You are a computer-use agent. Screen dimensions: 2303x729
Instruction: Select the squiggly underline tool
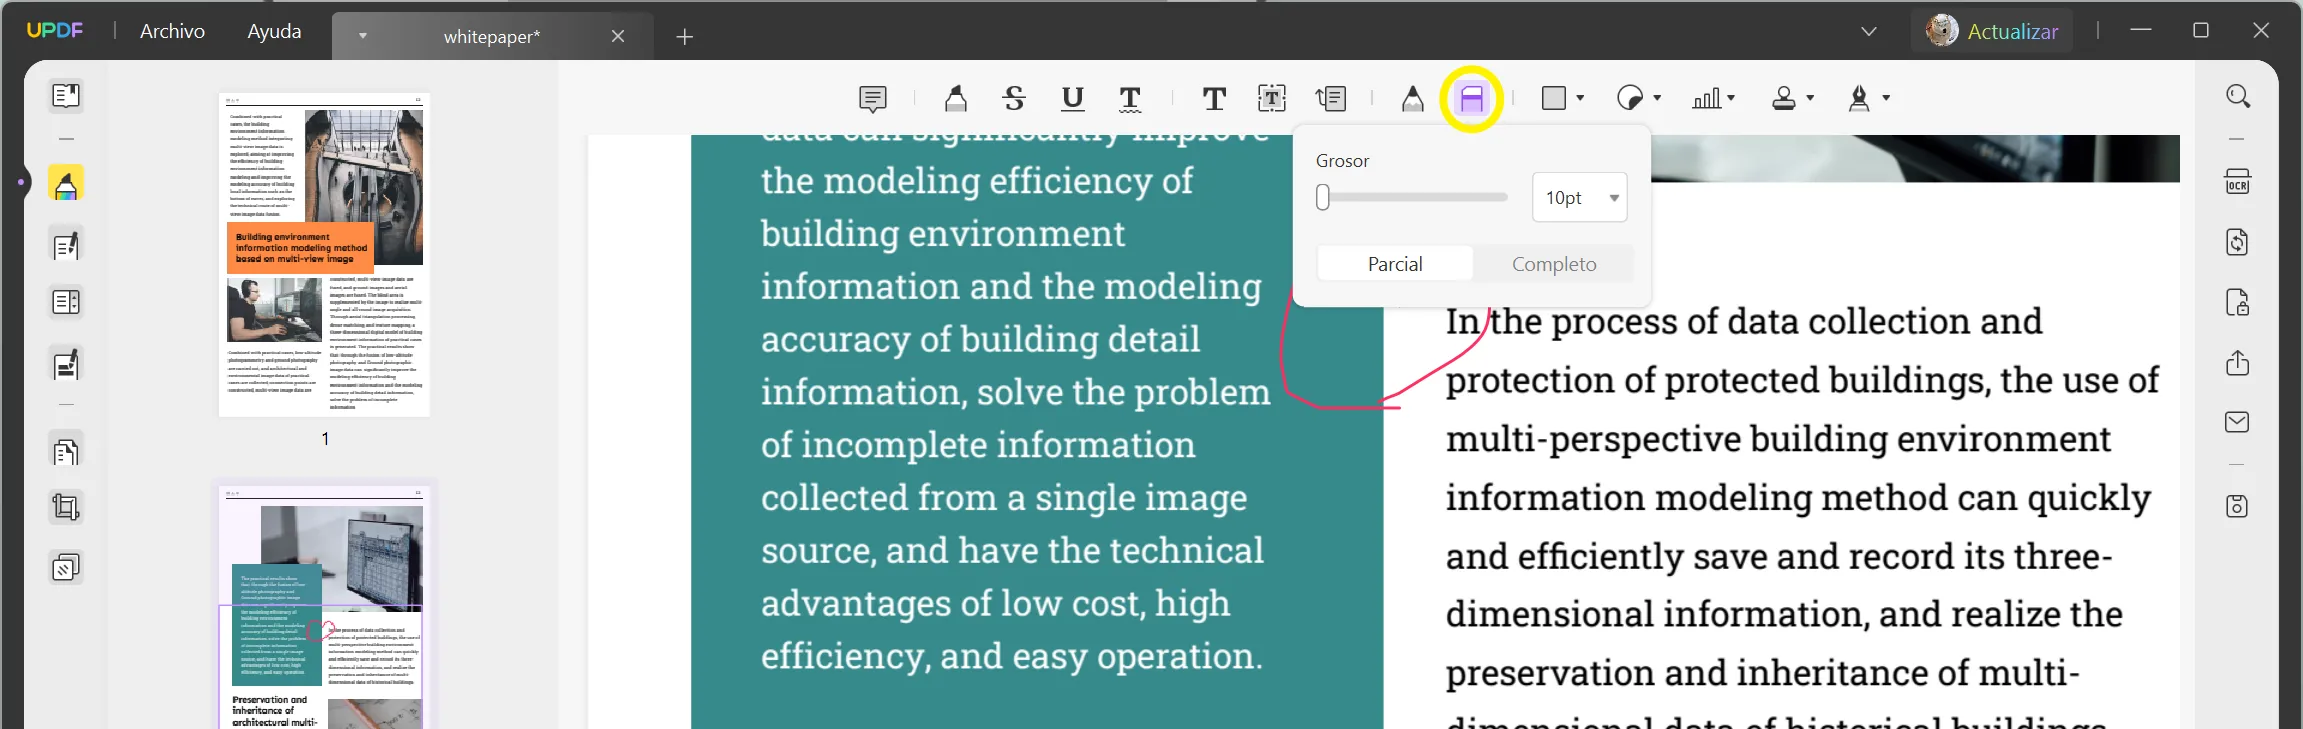click(x=1130, y=98)
